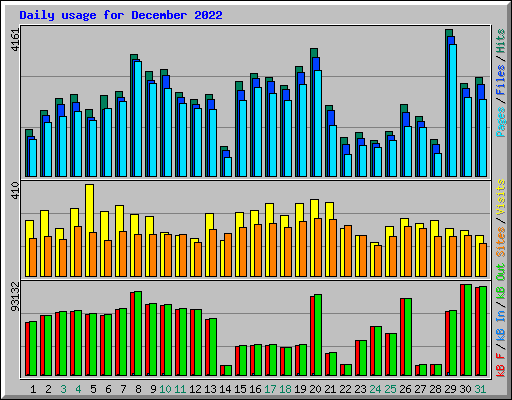Image resolution: width=512 pixels, height=400 pixels.
Task: Click green weekend day label 3
Action: tap(63, 389)
